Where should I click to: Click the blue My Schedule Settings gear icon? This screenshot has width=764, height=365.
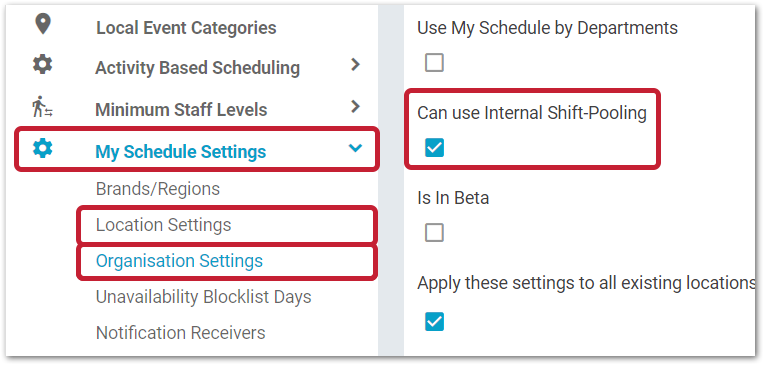[42, 148]
